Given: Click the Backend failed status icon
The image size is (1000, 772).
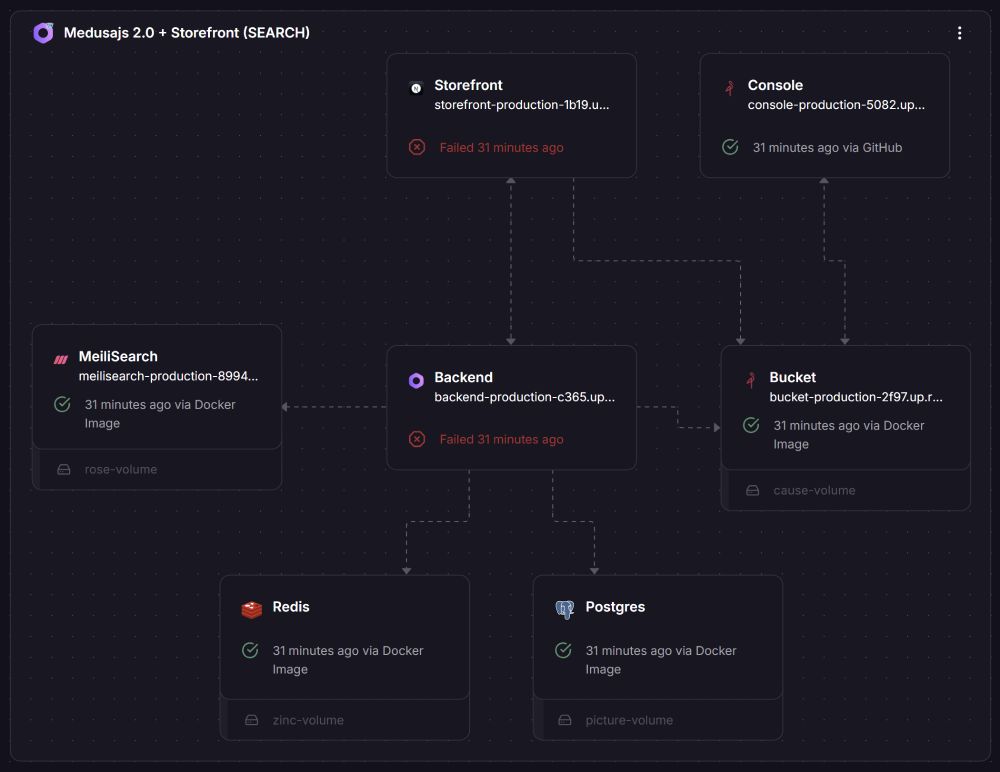Looking at the screenshot, I should coord(417,439).
